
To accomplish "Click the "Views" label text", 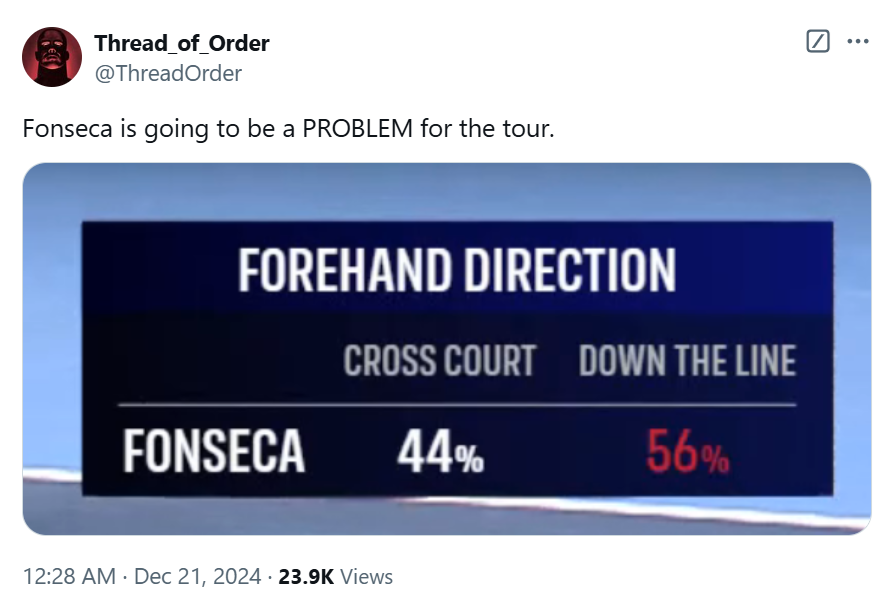I will coord(366,577).
